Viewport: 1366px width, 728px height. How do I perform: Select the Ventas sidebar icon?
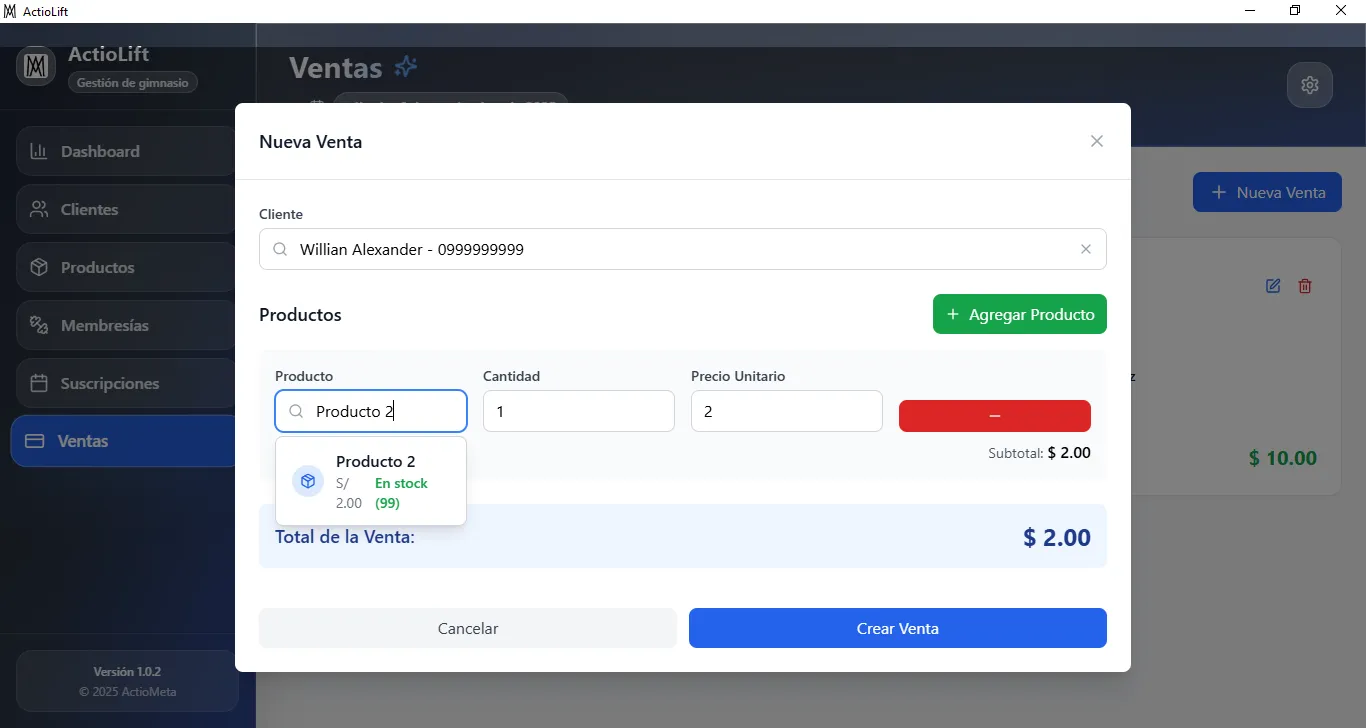pos(38,440)
